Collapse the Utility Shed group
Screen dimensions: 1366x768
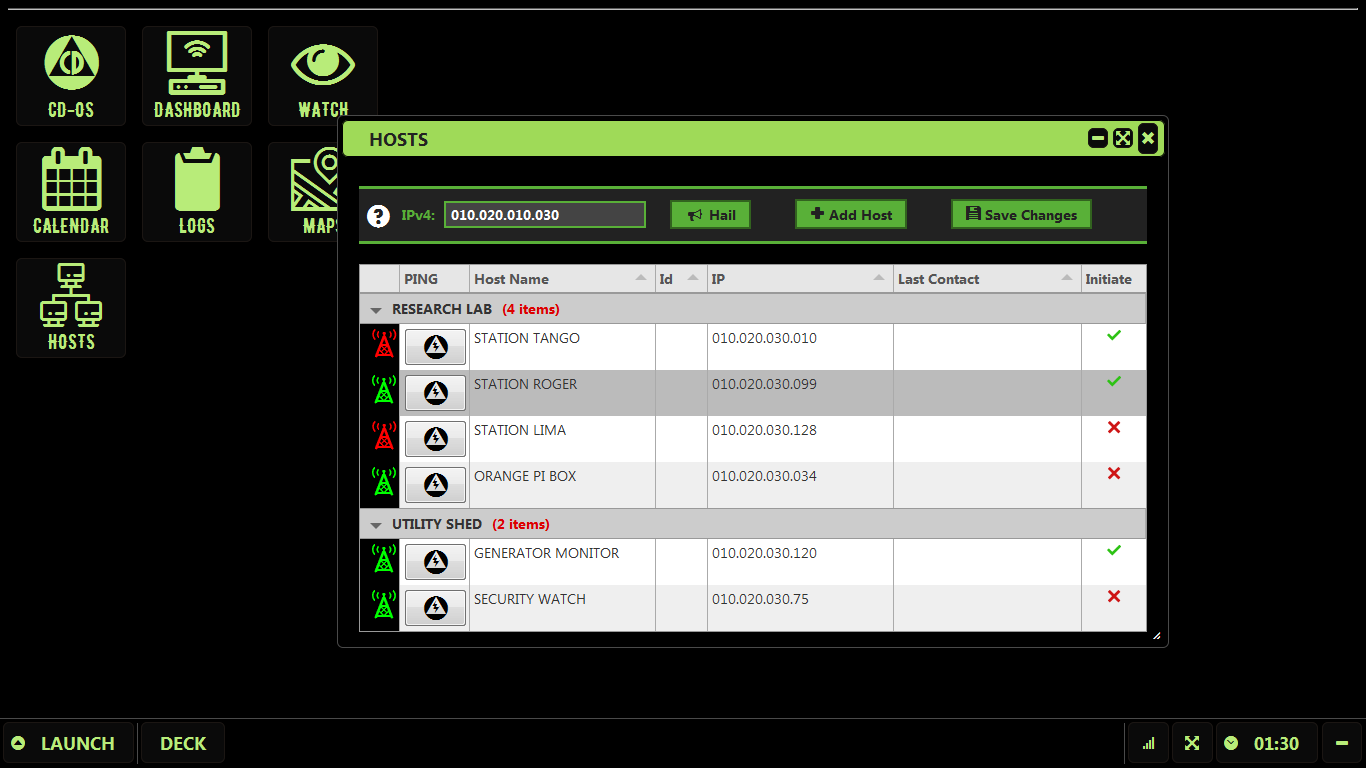pos(376,525)
